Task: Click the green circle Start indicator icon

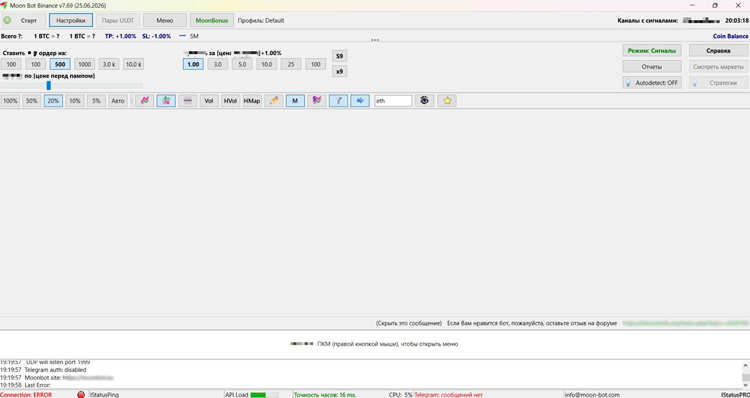Action: point(8,21)
